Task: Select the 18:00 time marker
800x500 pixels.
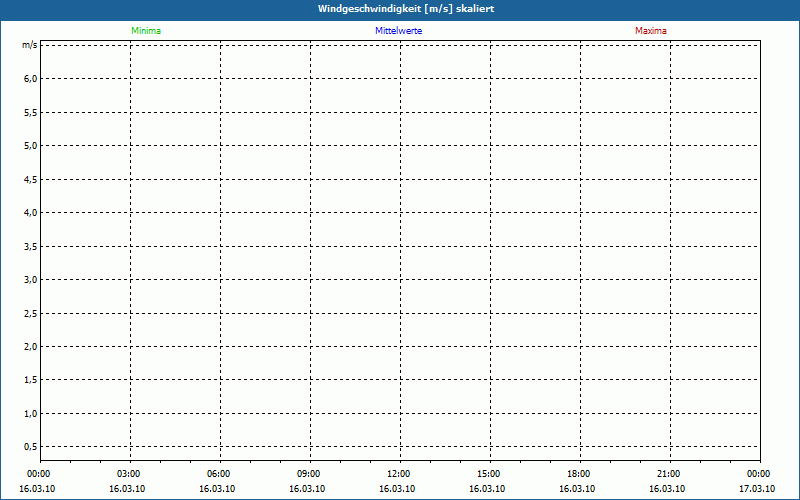Action: click(x=579, y=474)
